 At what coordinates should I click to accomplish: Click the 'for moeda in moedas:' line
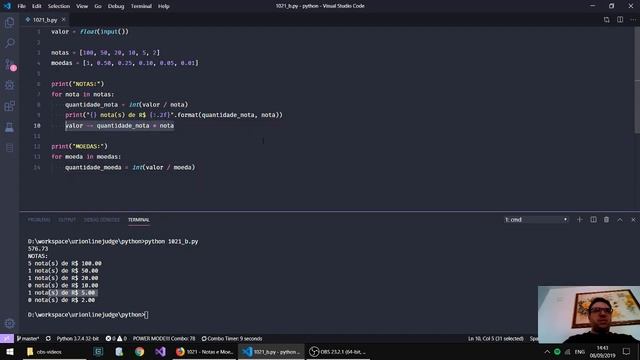[x=86, y=157]
